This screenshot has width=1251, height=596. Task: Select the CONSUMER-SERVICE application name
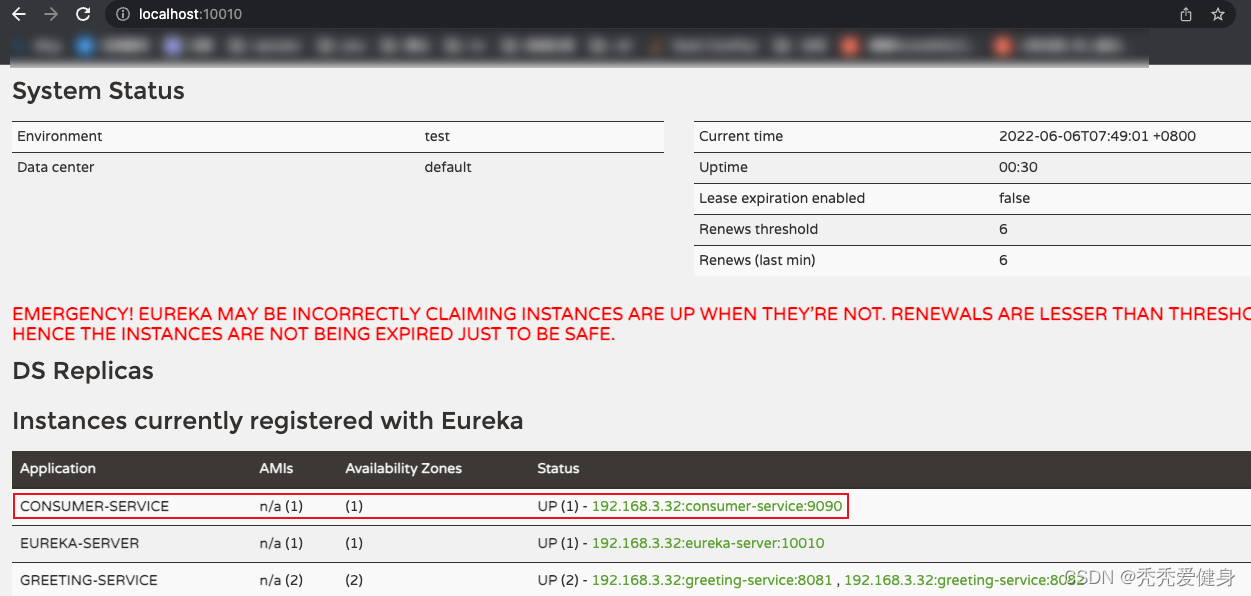click(95, 506)
